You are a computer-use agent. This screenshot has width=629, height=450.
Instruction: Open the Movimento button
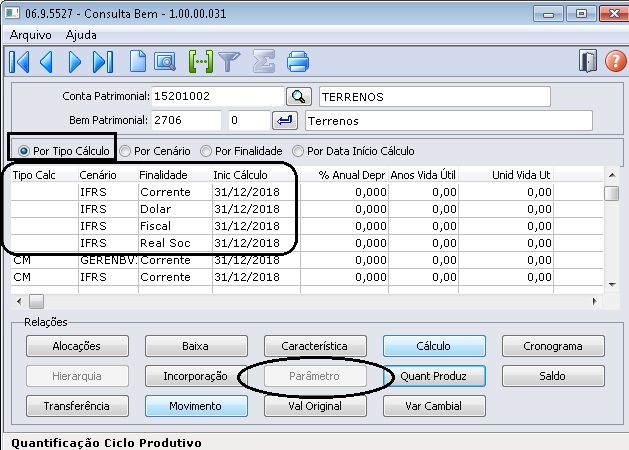point(196,406)
